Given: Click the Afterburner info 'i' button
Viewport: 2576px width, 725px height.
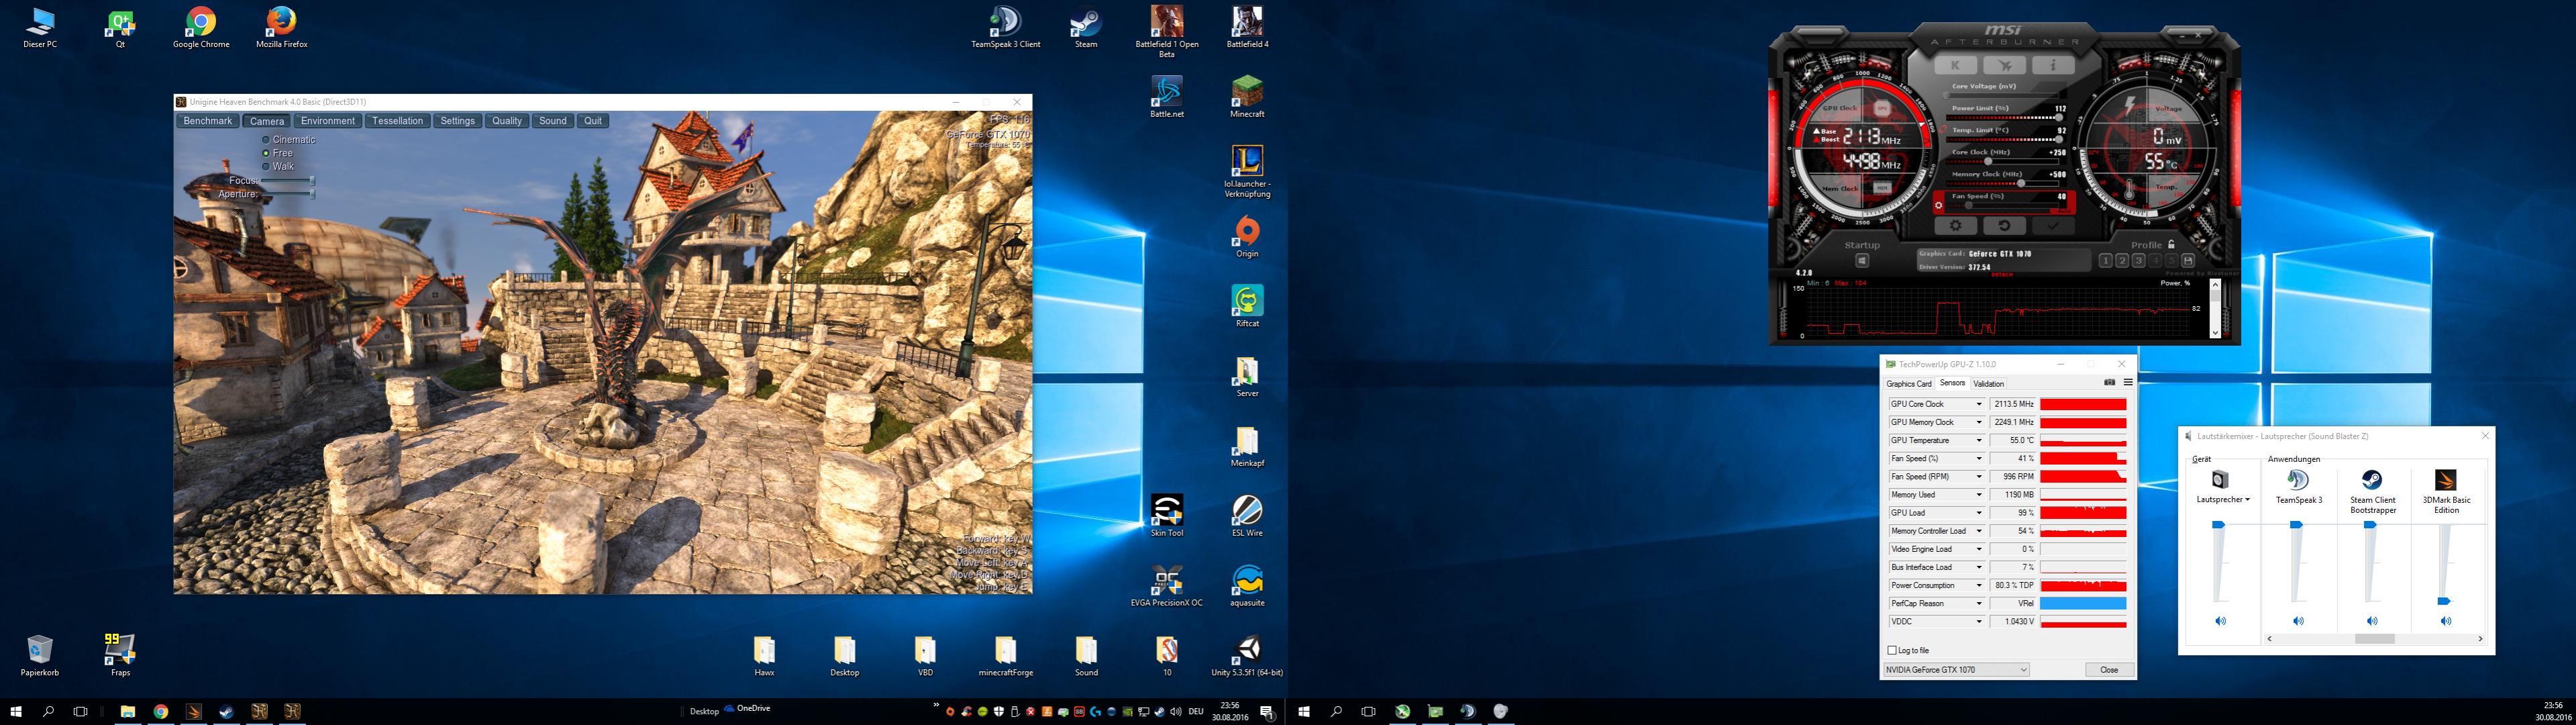Looking at the screenshot, I should coord(2053,65).
